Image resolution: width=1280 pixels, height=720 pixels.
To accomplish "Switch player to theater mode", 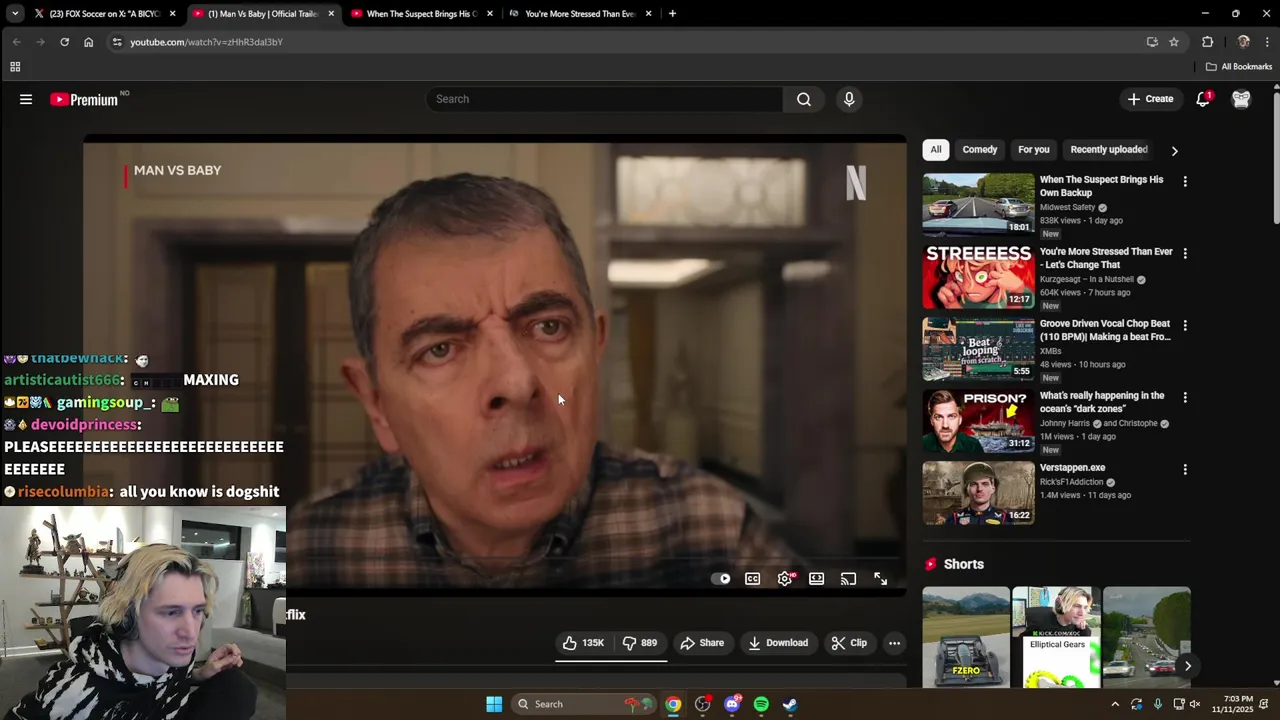I will pyautogui.click(x=817, y=578).
